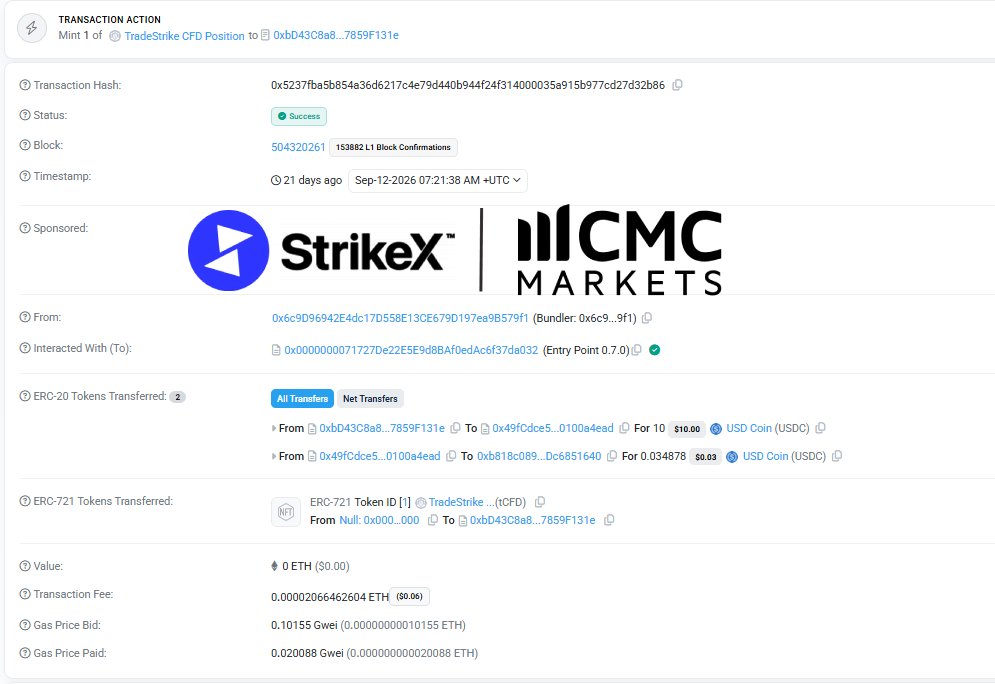Click the ($0.06) transaction fee badge
This screenshot has width=995, height=684.
tap(409, 596)
